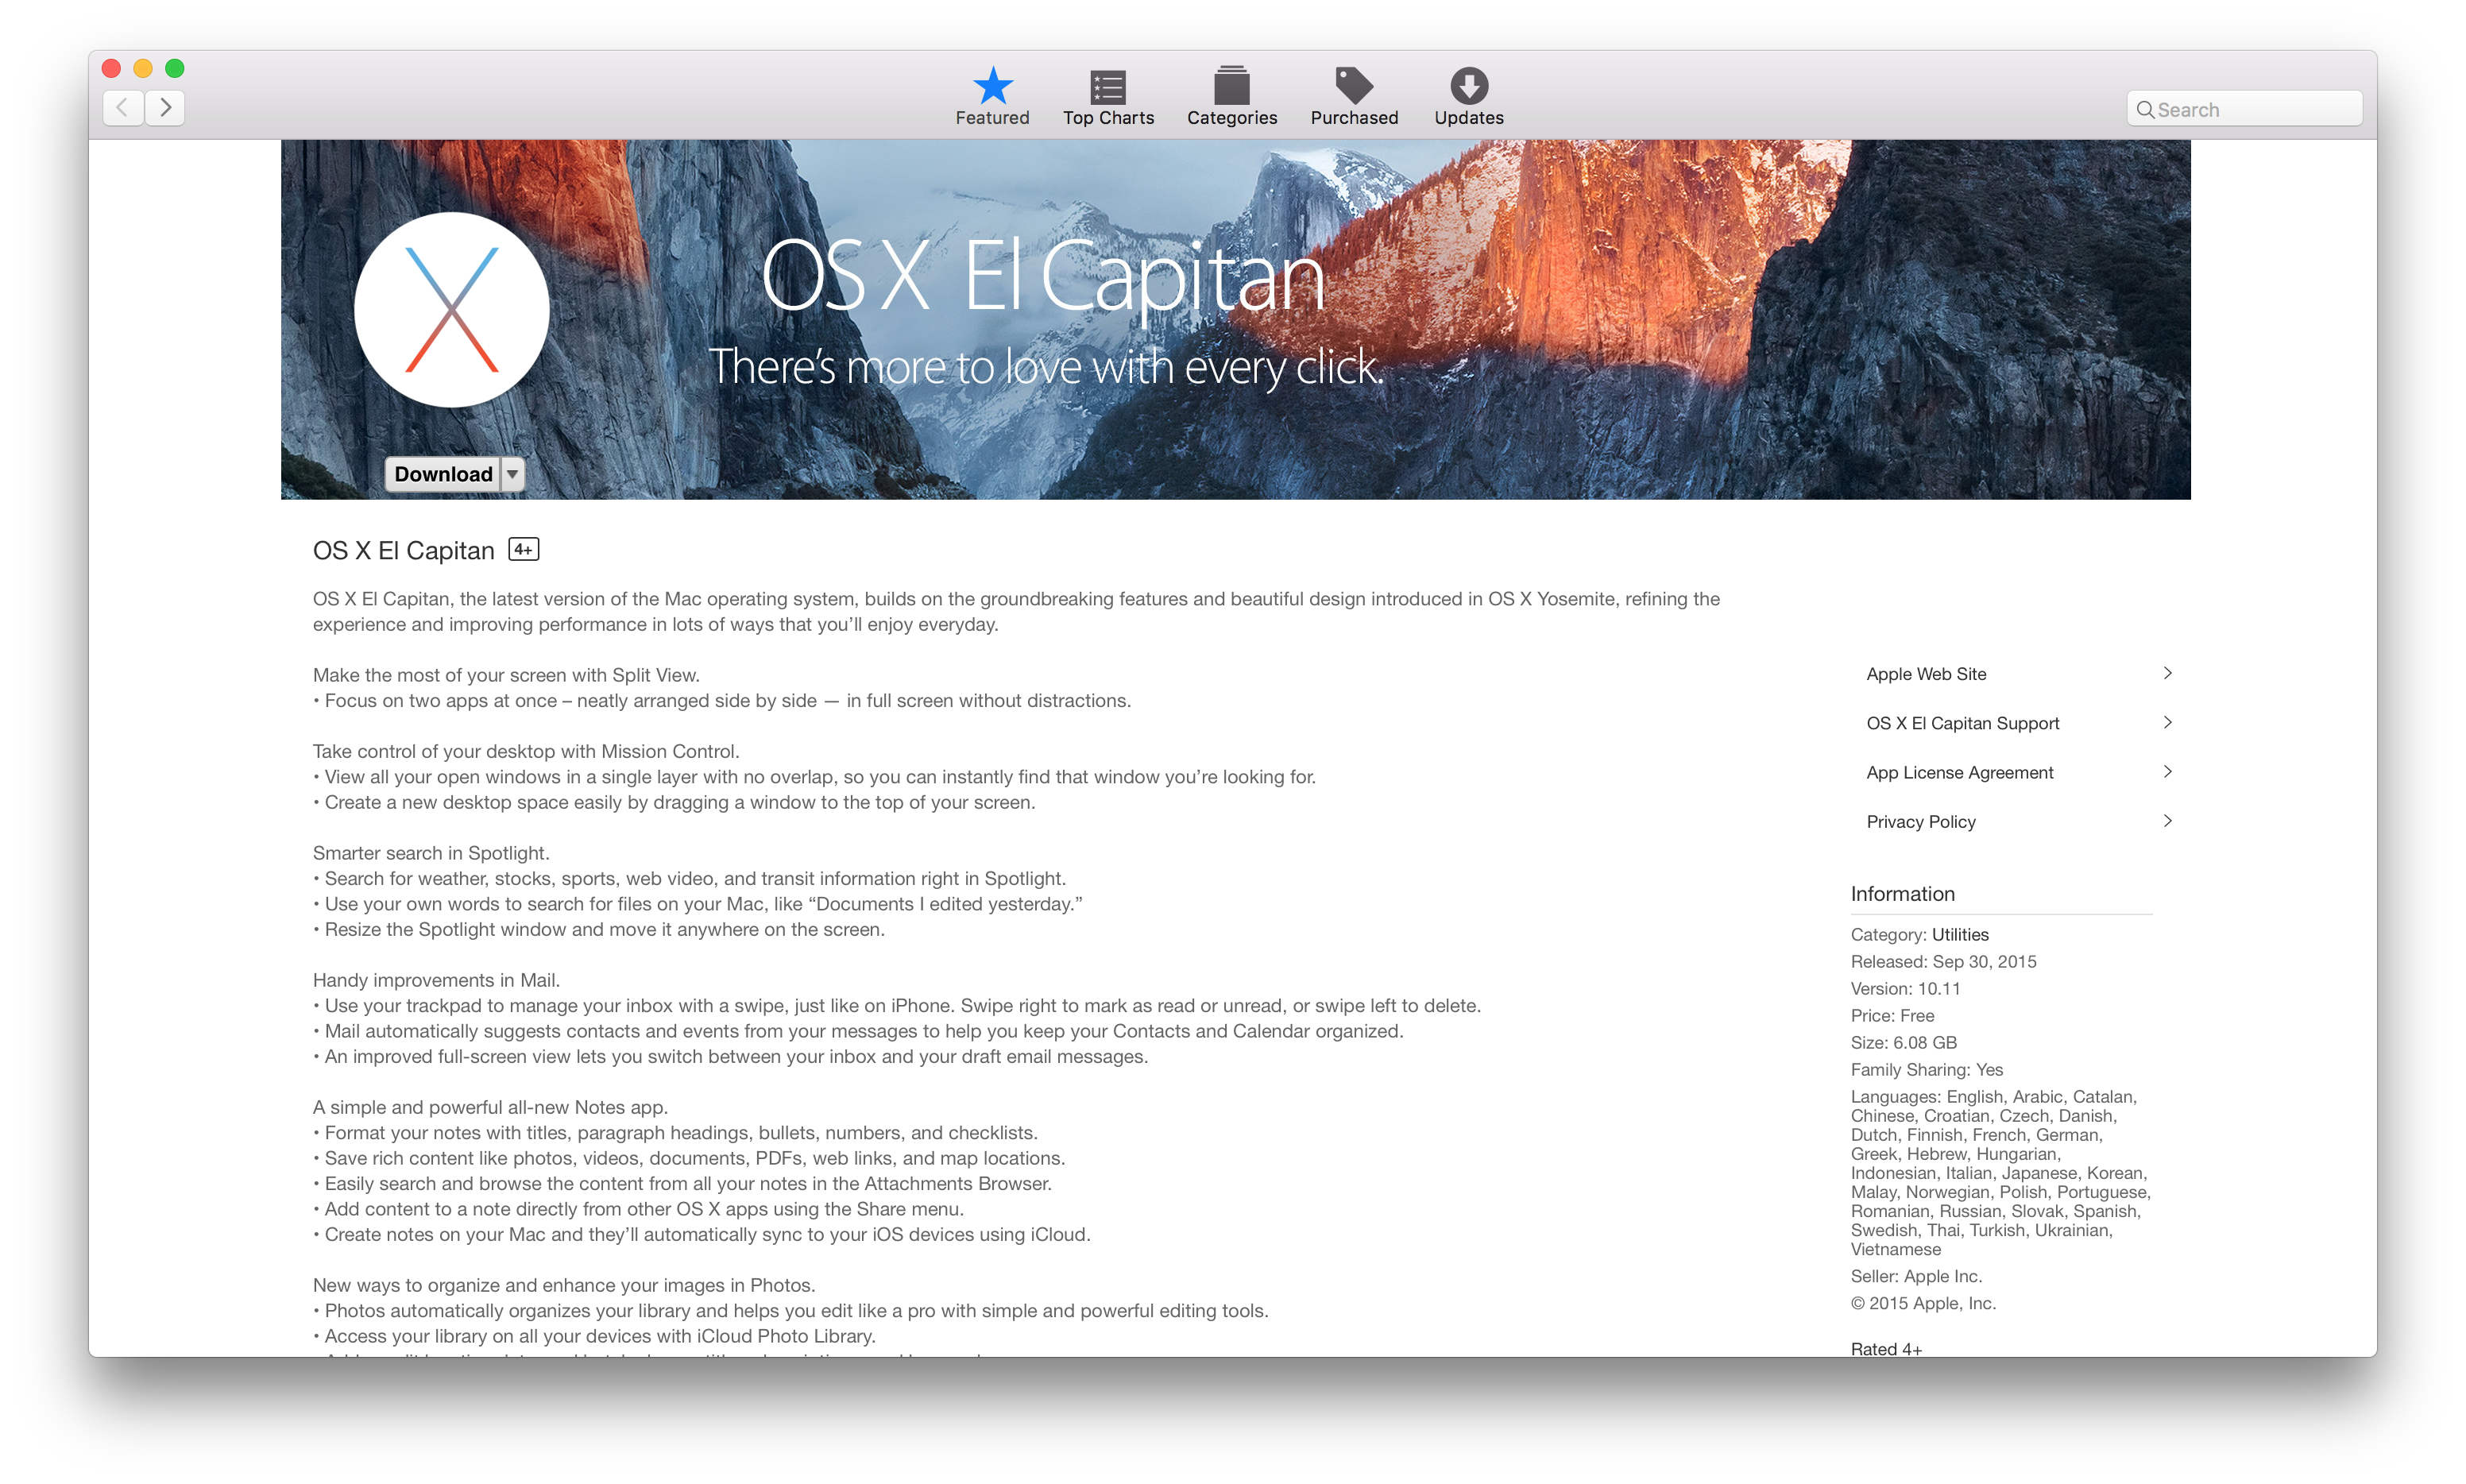Close the App Store window
The image size is (2466, 1484).
[x=112, y=68]
